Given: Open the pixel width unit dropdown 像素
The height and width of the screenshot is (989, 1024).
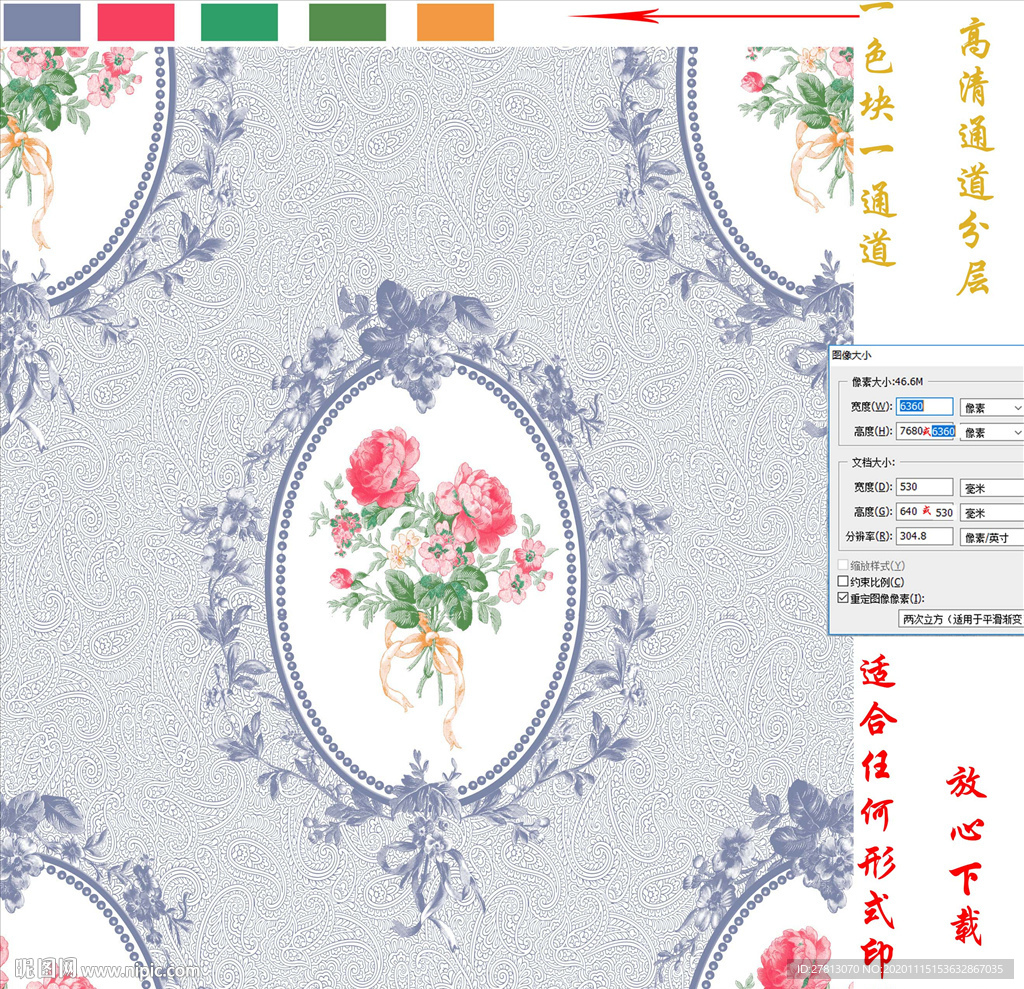Looking at the screenshot, I should 991,408.
